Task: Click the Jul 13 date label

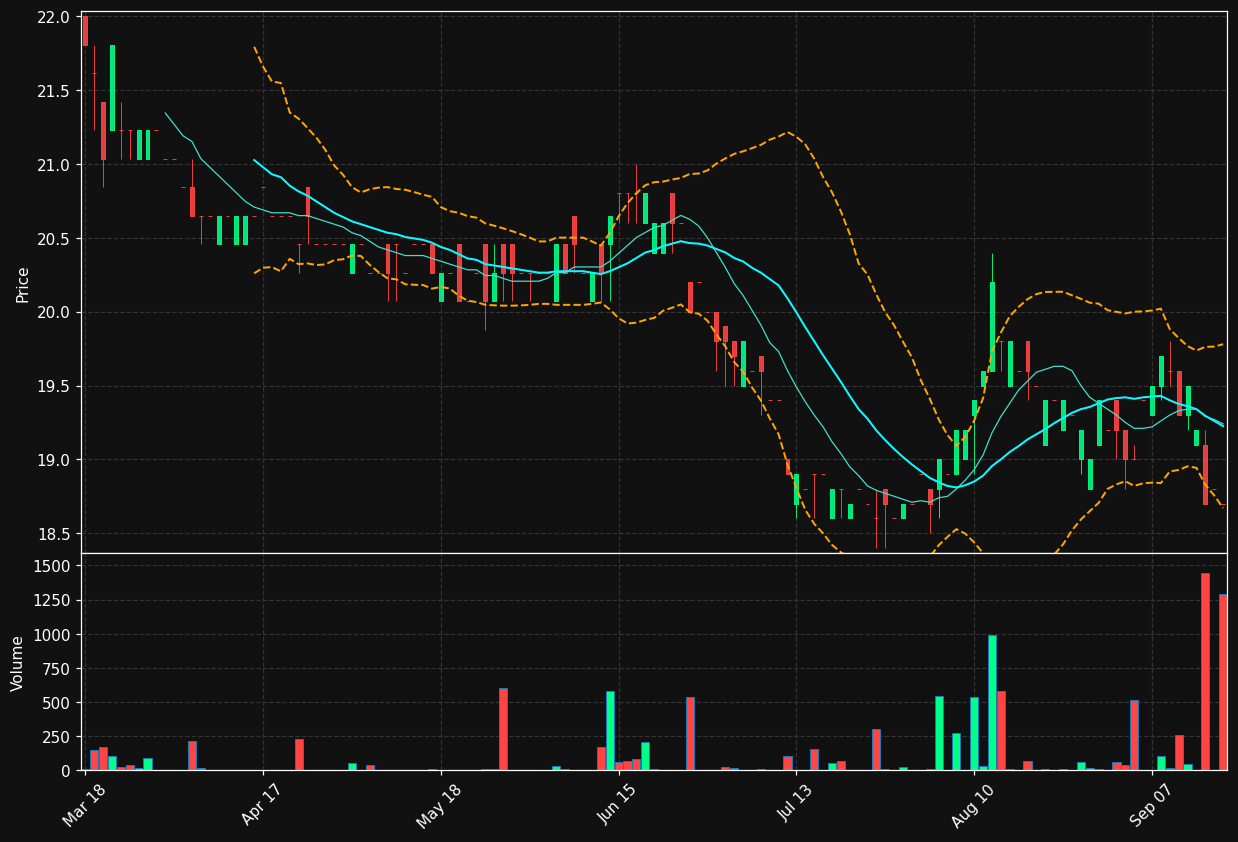Action: coord(795,804)
